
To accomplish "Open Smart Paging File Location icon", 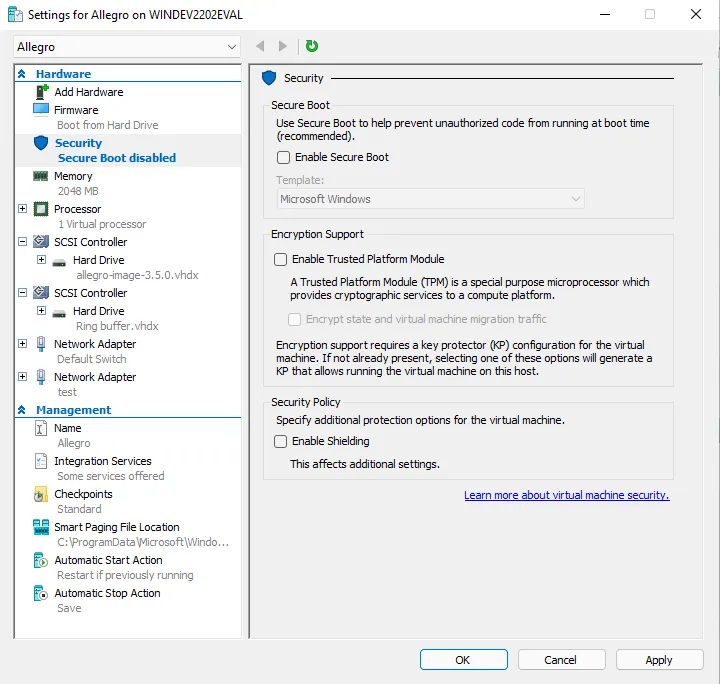I will [41, 527].
